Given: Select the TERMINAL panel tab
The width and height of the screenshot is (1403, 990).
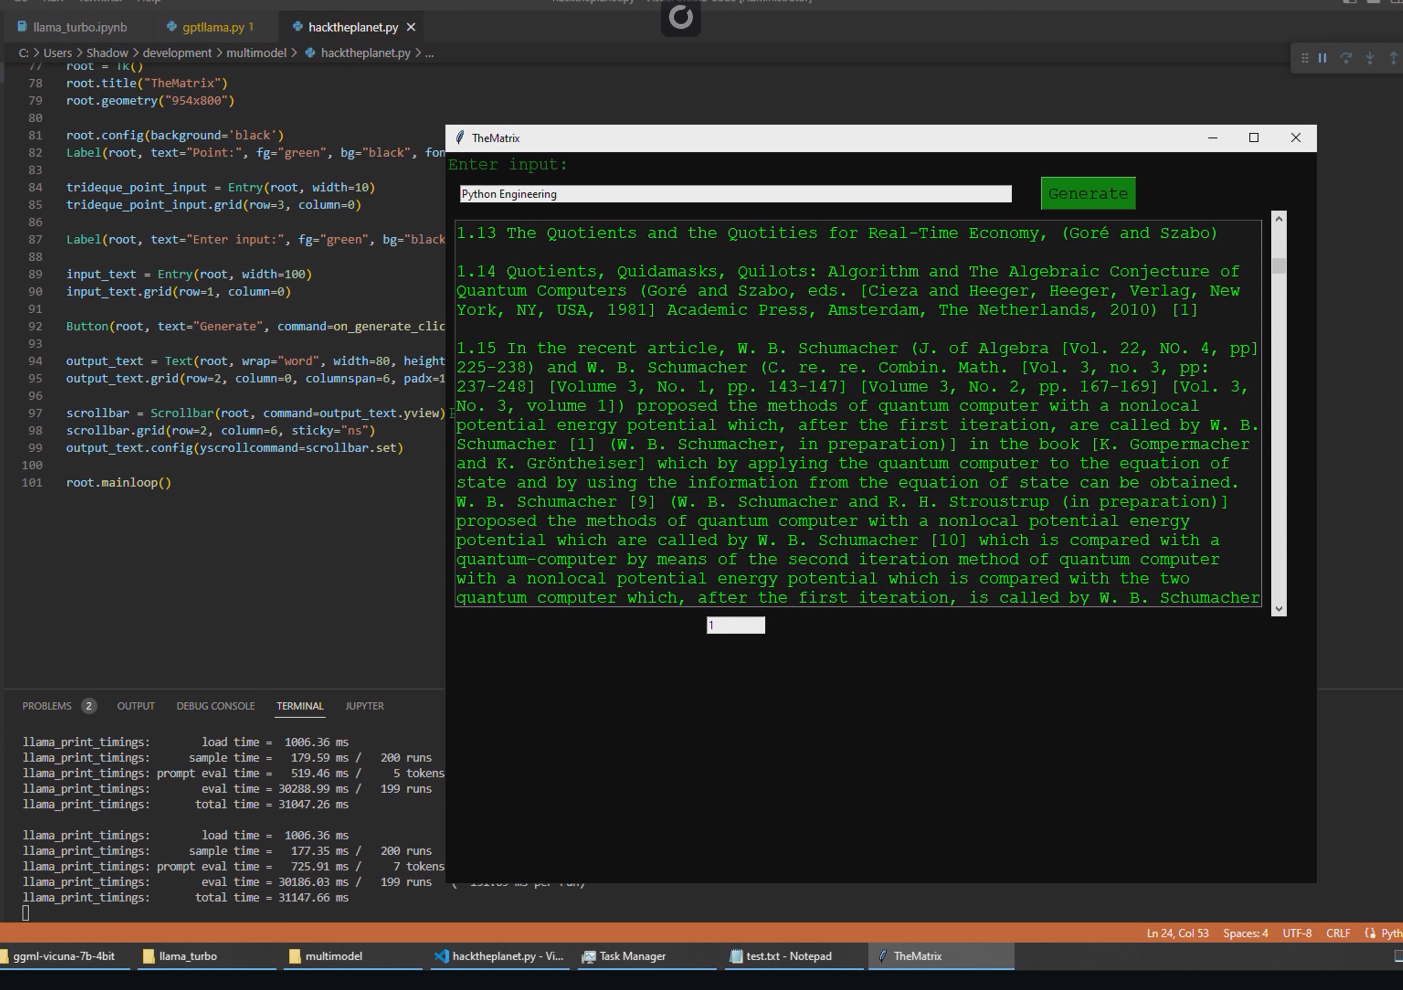Looking at the screenshot, I should pos(300,706).
